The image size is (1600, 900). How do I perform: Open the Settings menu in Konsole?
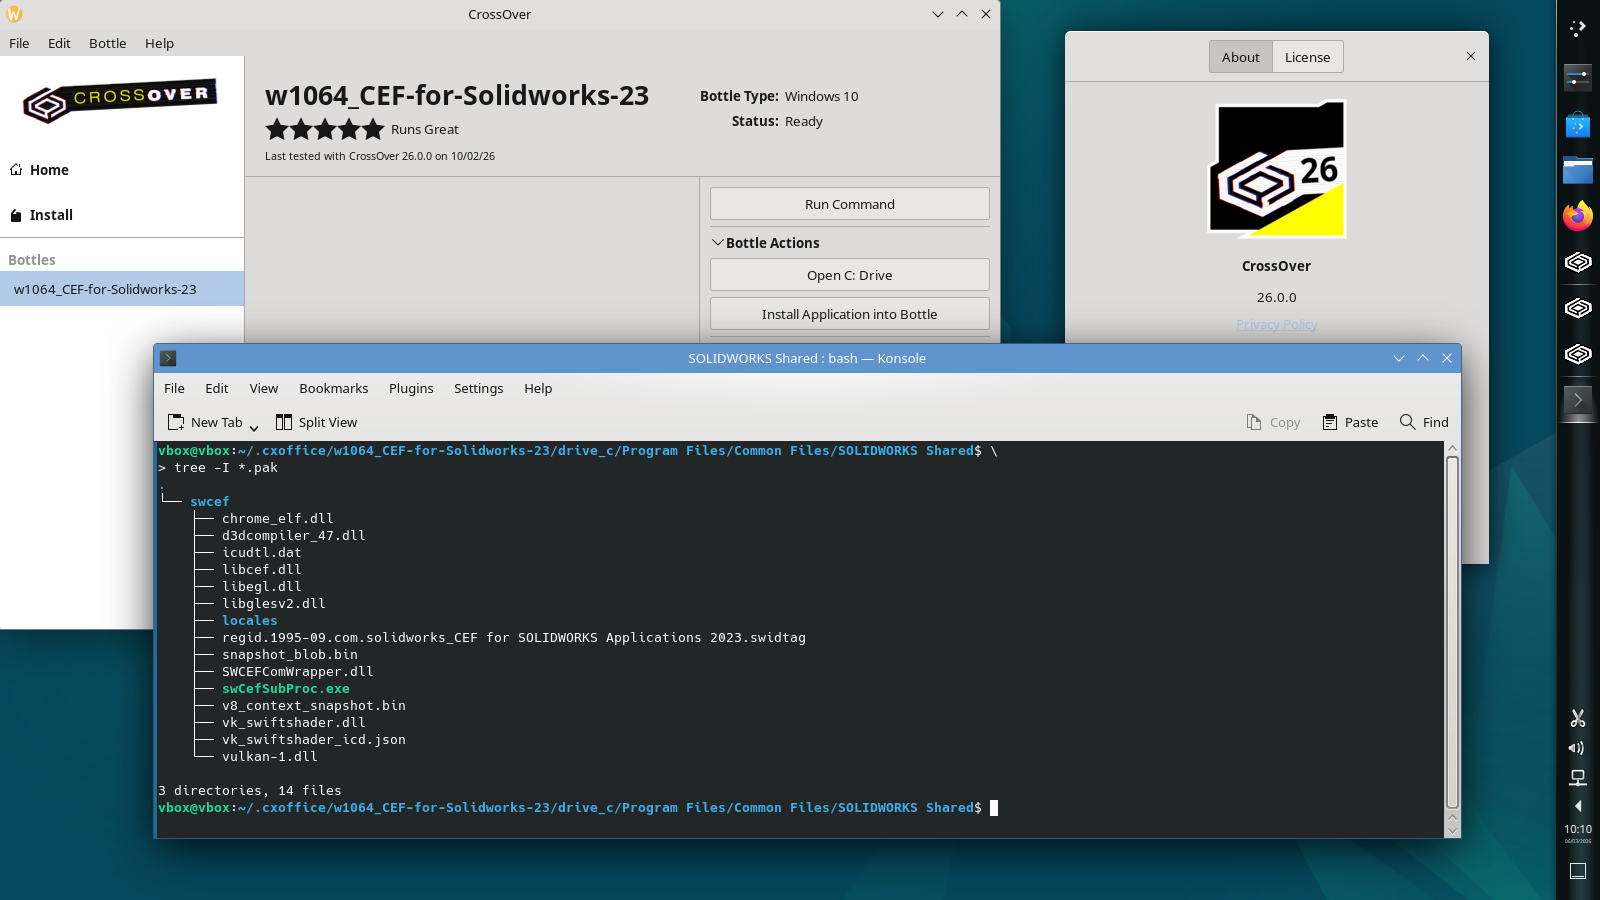[479, 388]
